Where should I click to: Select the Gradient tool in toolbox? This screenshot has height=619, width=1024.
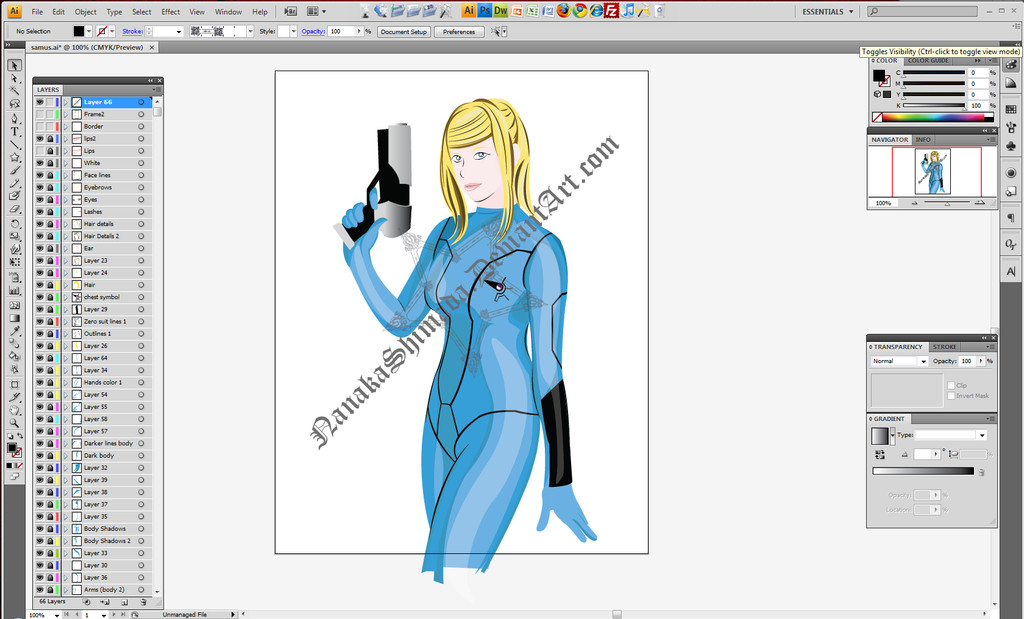[x=14, y=318]
